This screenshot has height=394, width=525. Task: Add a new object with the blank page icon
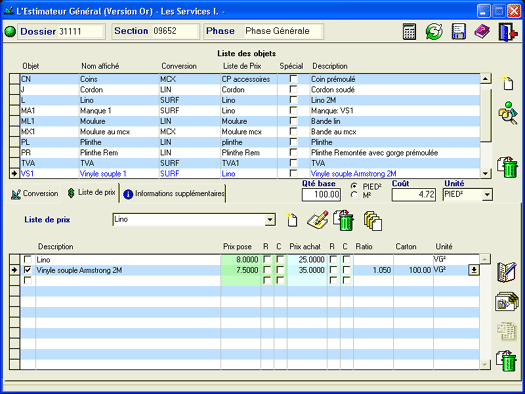point(508,83)
